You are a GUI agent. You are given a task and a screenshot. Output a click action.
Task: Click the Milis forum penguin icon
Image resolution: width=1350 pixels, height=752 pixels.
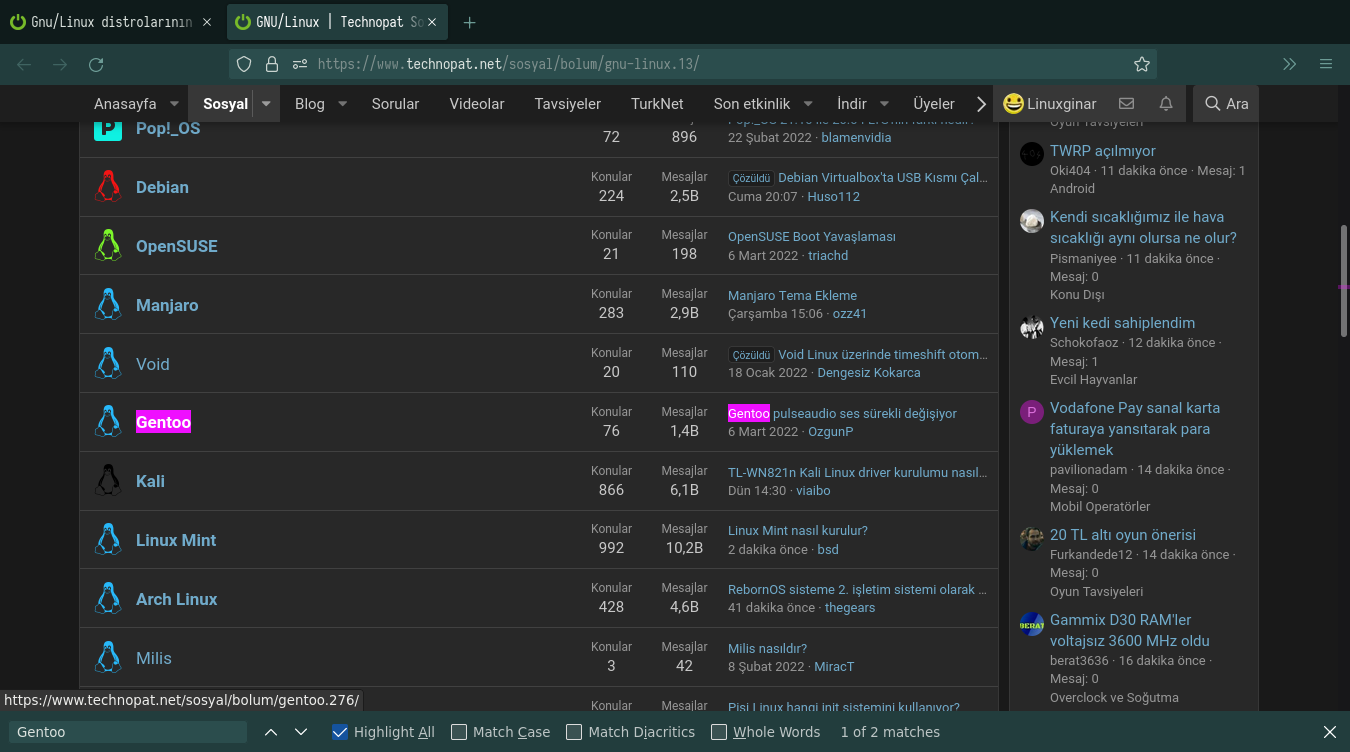[x=108, y=658]
